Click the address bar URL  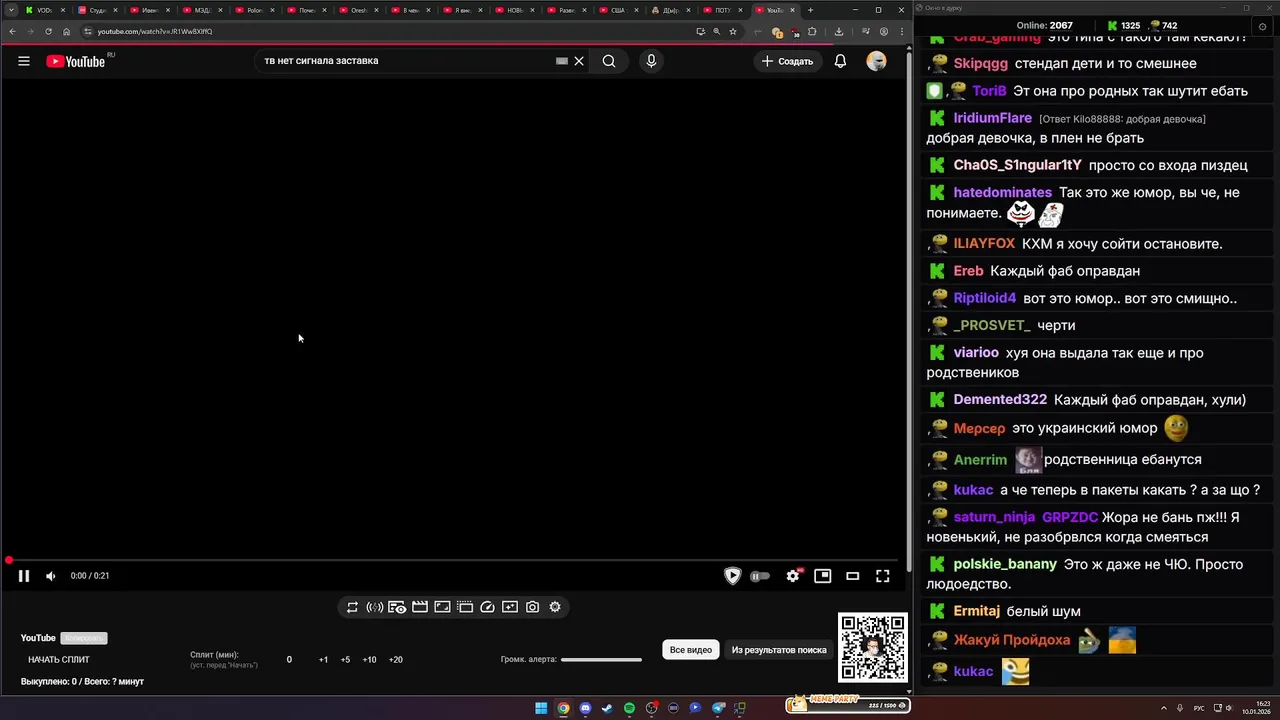coord(155,31)
